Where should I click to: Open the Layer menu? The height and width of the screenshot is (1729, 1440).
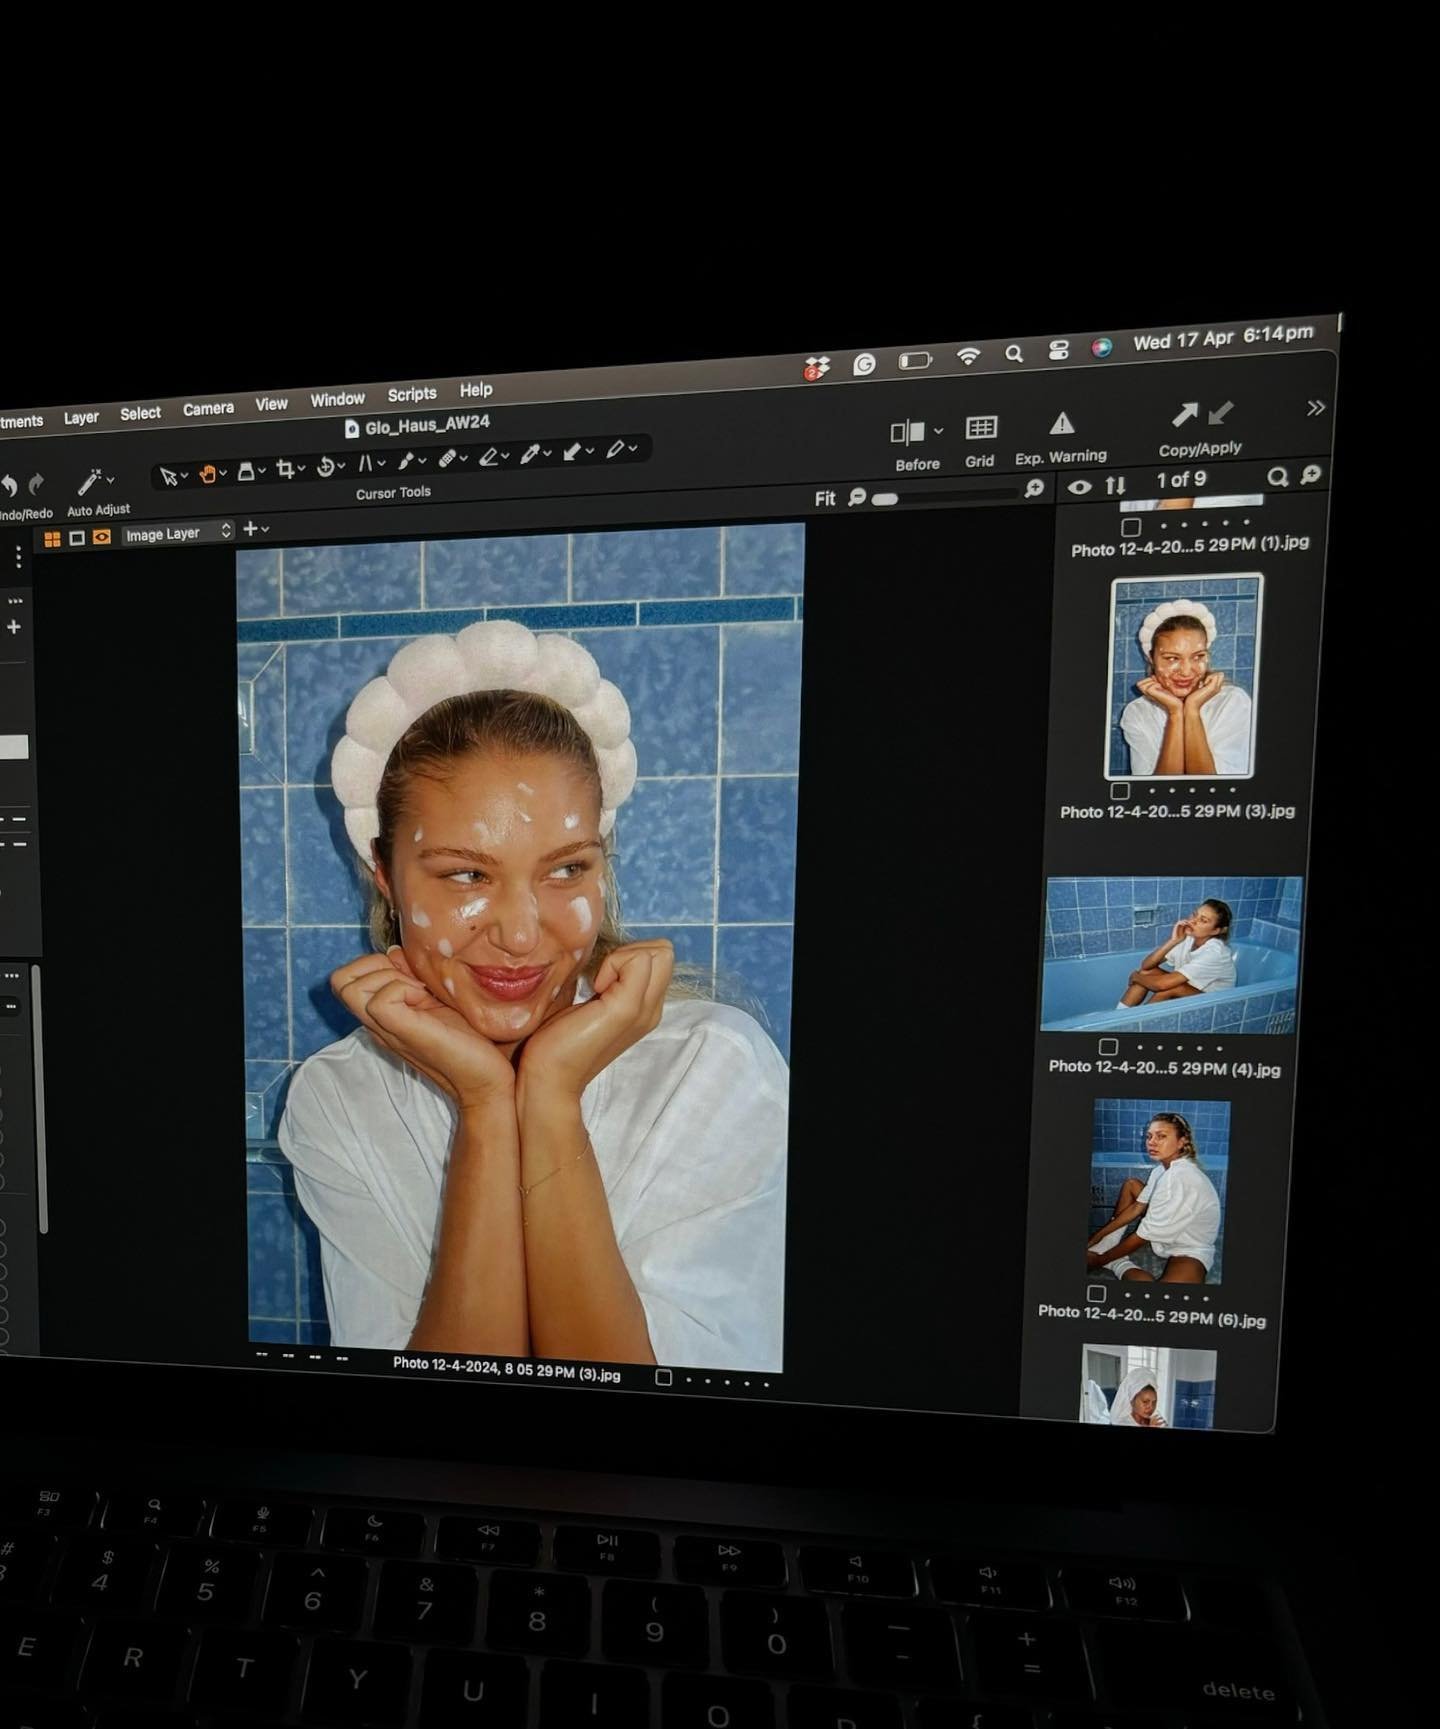coord(81,417)
